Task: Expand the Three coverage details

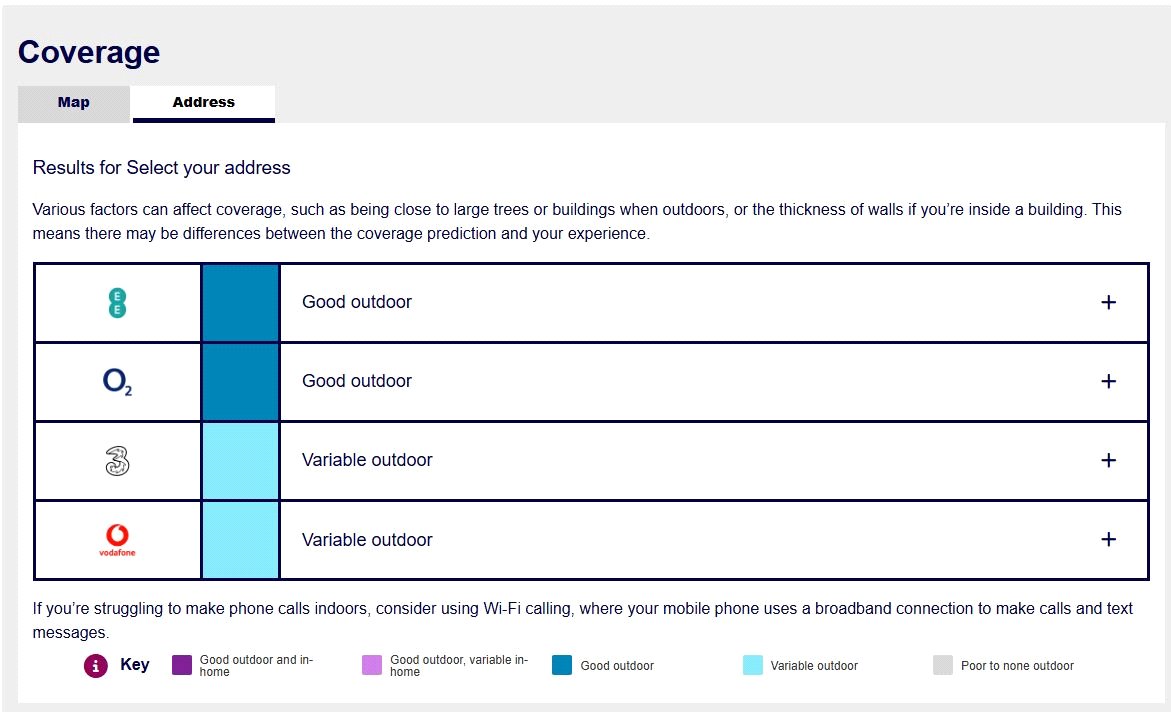Action: (x=1108, y=460)
